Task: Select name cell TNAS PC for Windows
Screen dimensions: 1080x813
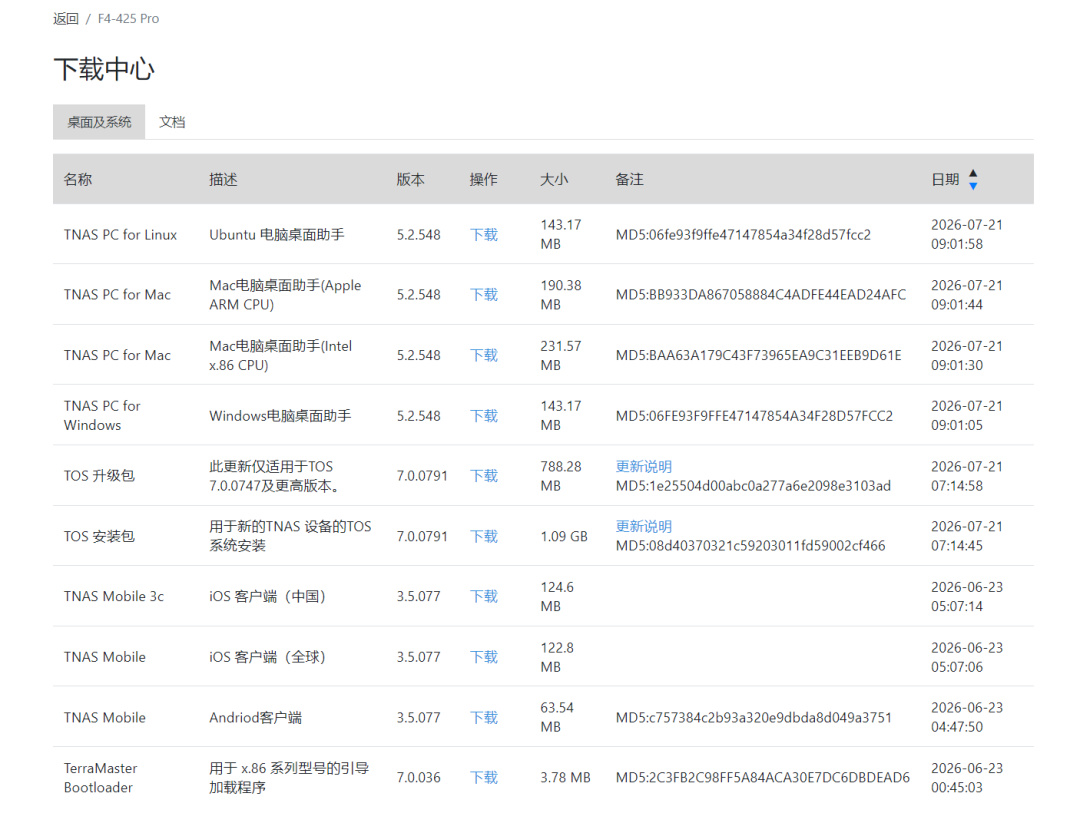Action: tap(102, 415)
